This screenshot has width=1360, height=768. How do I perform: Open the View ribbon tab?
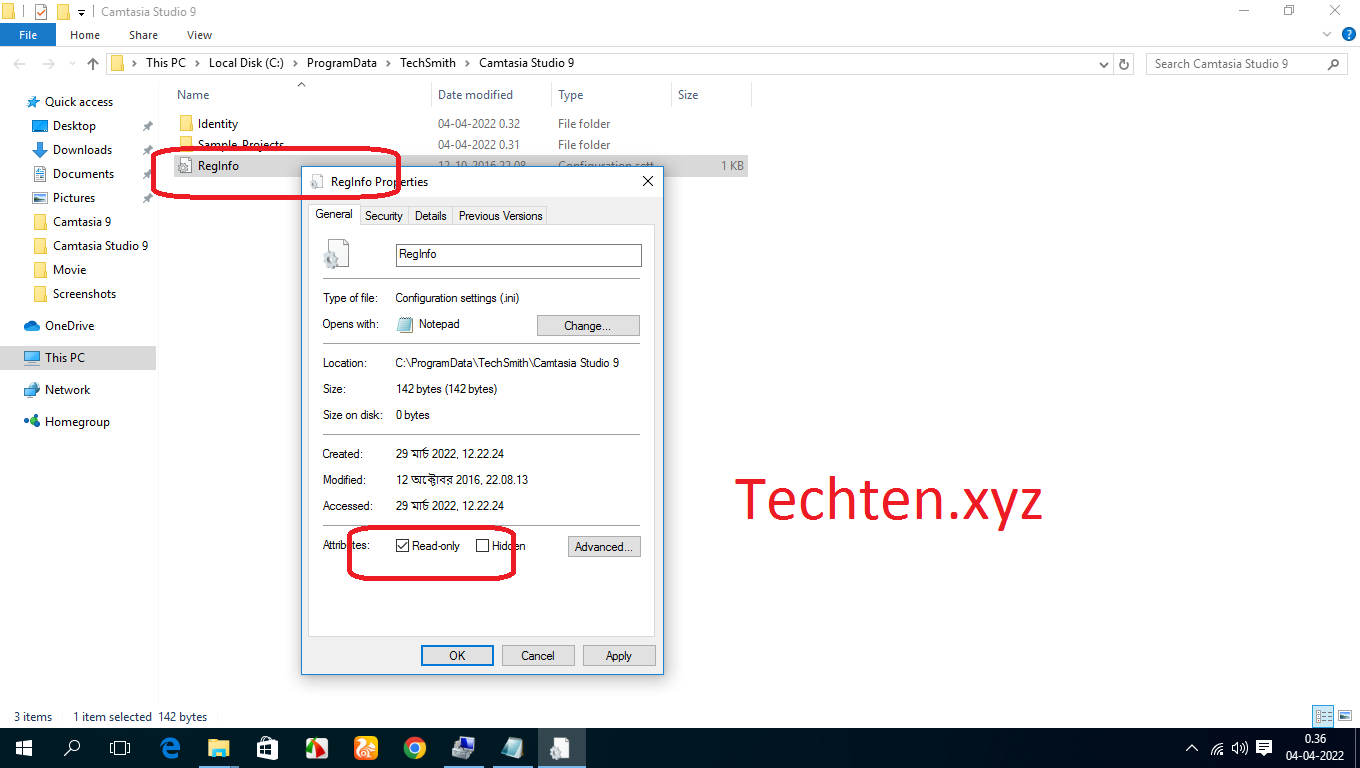tap(199, 35)
